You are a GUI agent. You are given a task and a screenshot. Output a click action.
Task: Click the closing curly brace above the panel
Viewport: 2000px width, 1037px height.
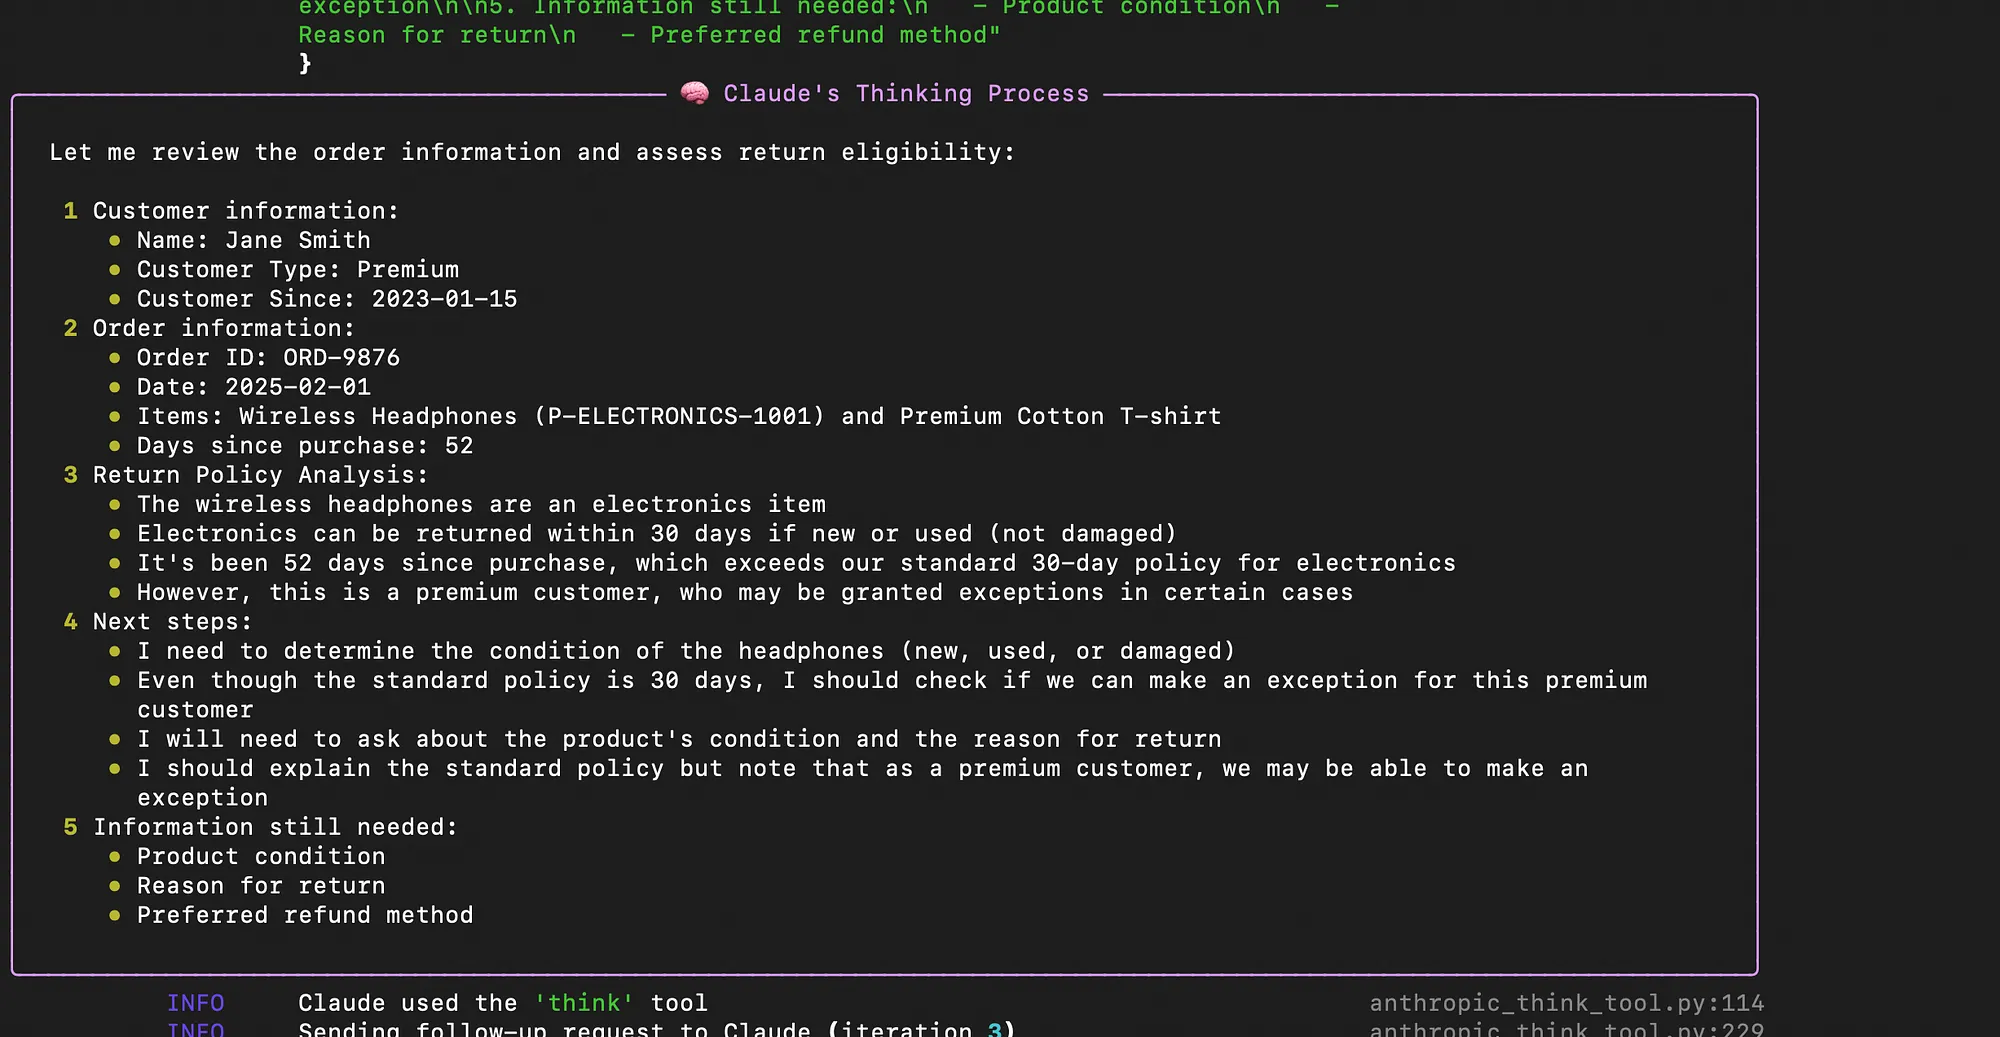point(305,64)
